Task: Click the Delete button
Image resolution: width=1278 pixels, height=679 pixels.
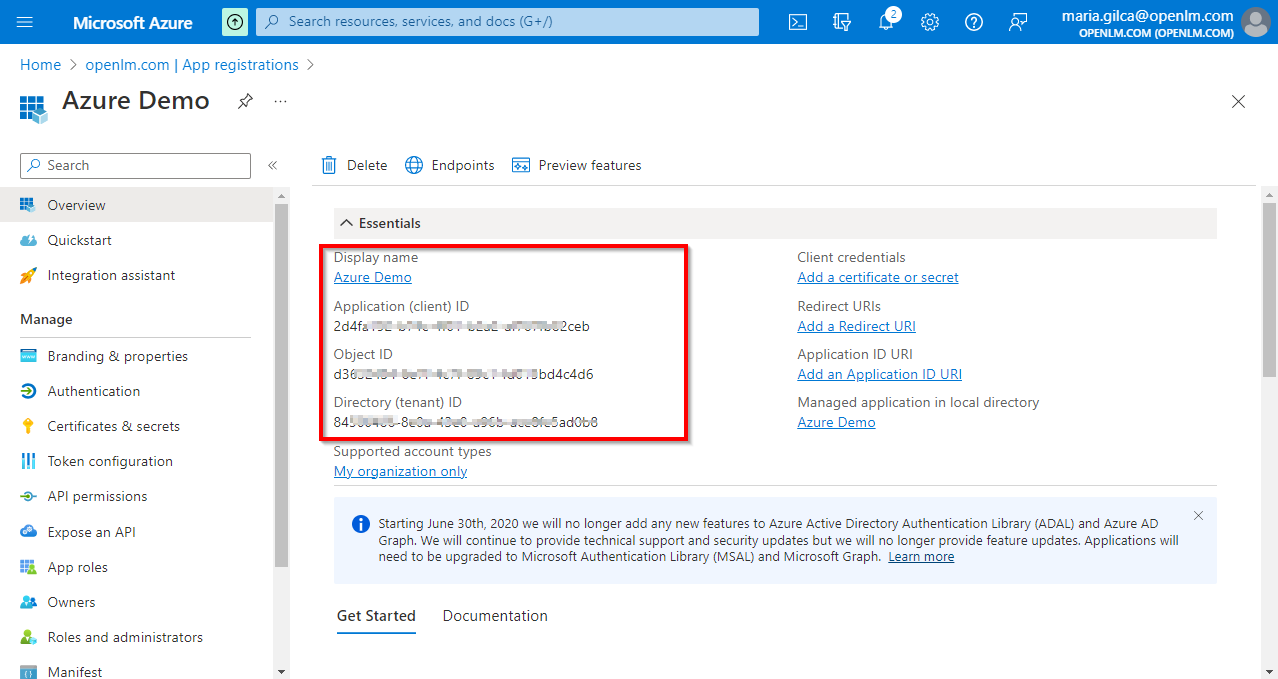Action: click(354, 165)
